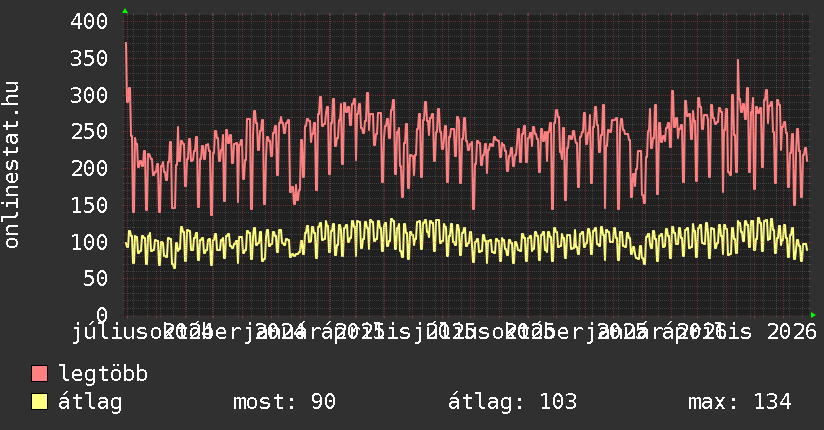Viewport: 824px width, 430px height.
Task: Click the 300 y-axis tick label
Action: tap(89, 95)
